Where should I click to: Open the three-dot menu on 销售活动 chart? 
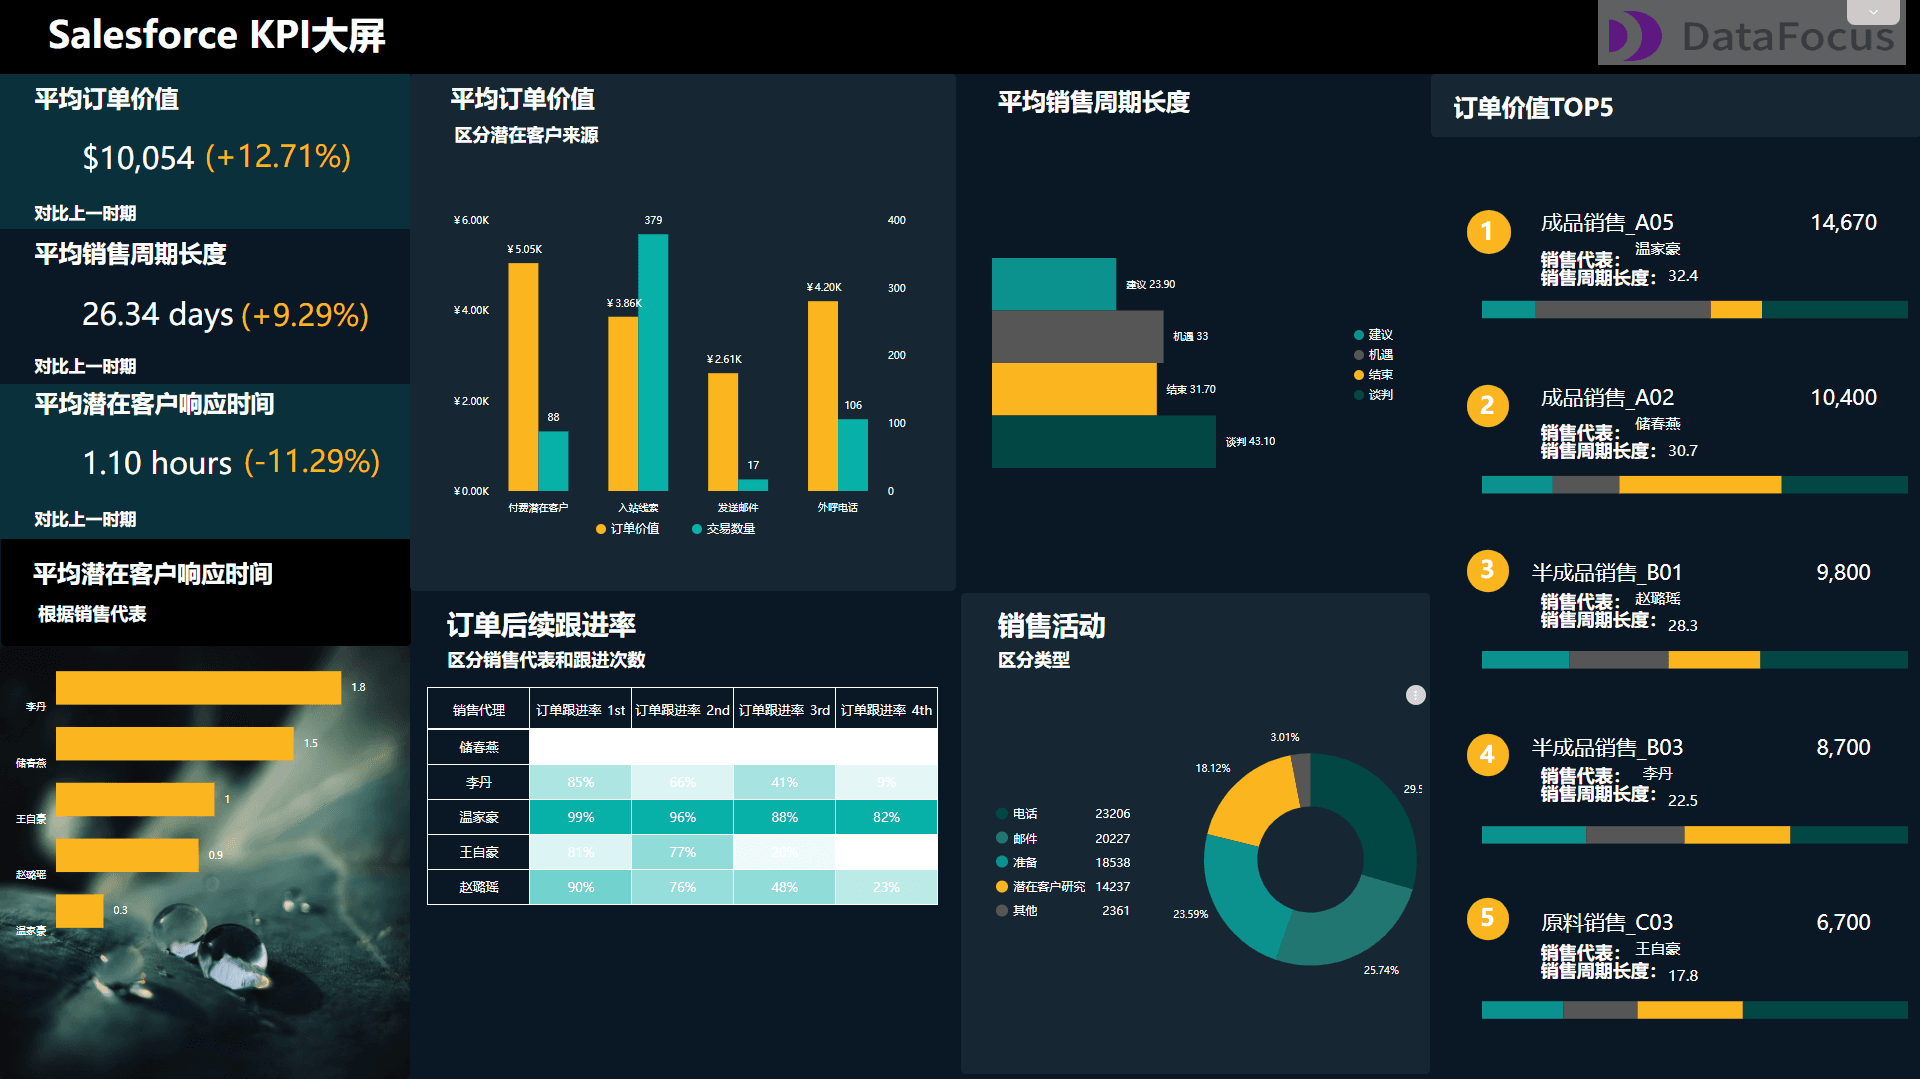(1415, 695)
